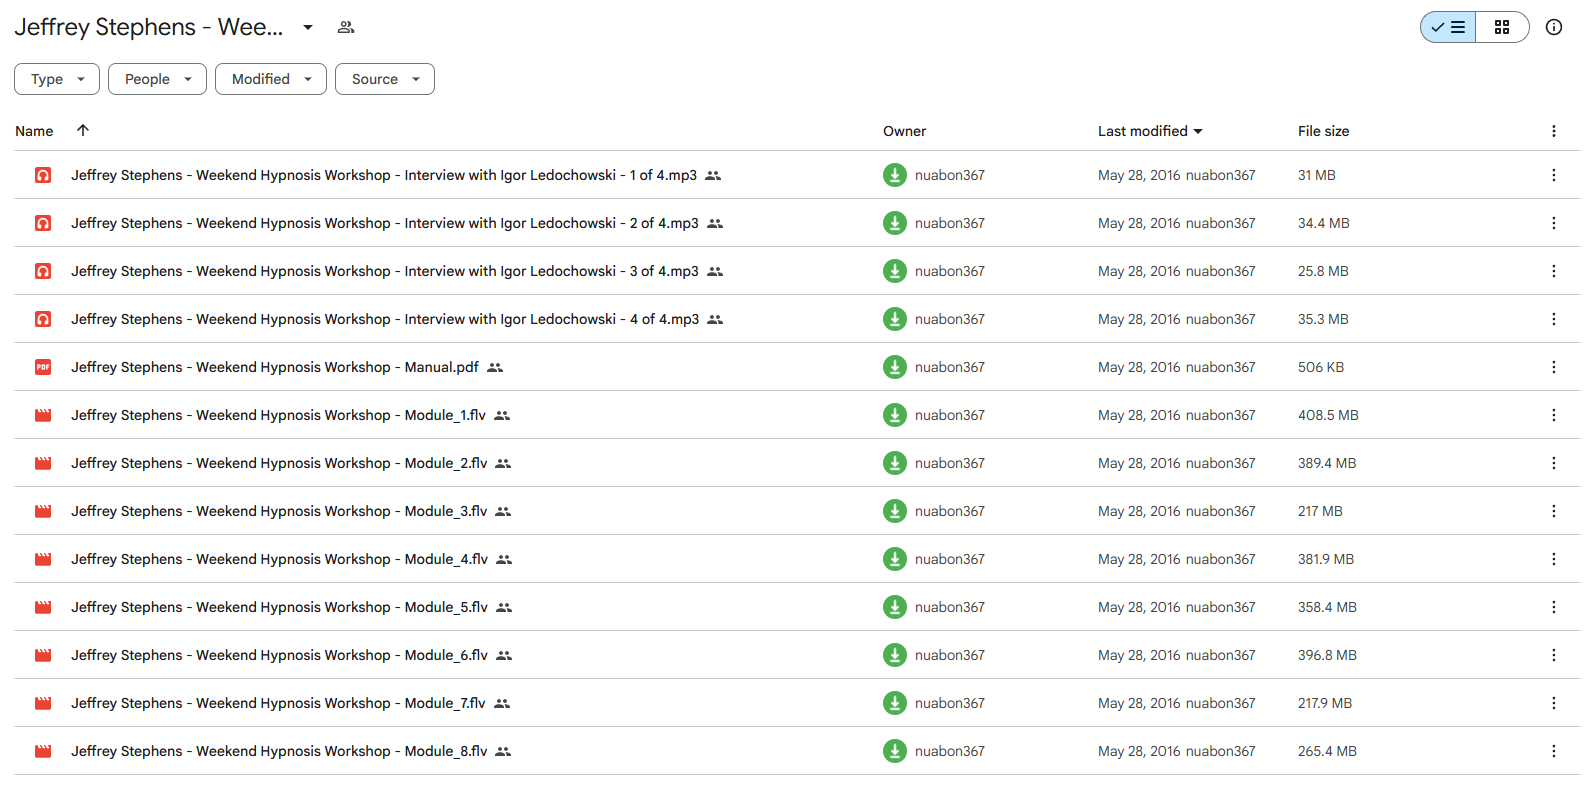Click the Jeffrey Stephens folder title
Image resolution: width=1595 pixels, height=788 pixels.
[148, 27]
